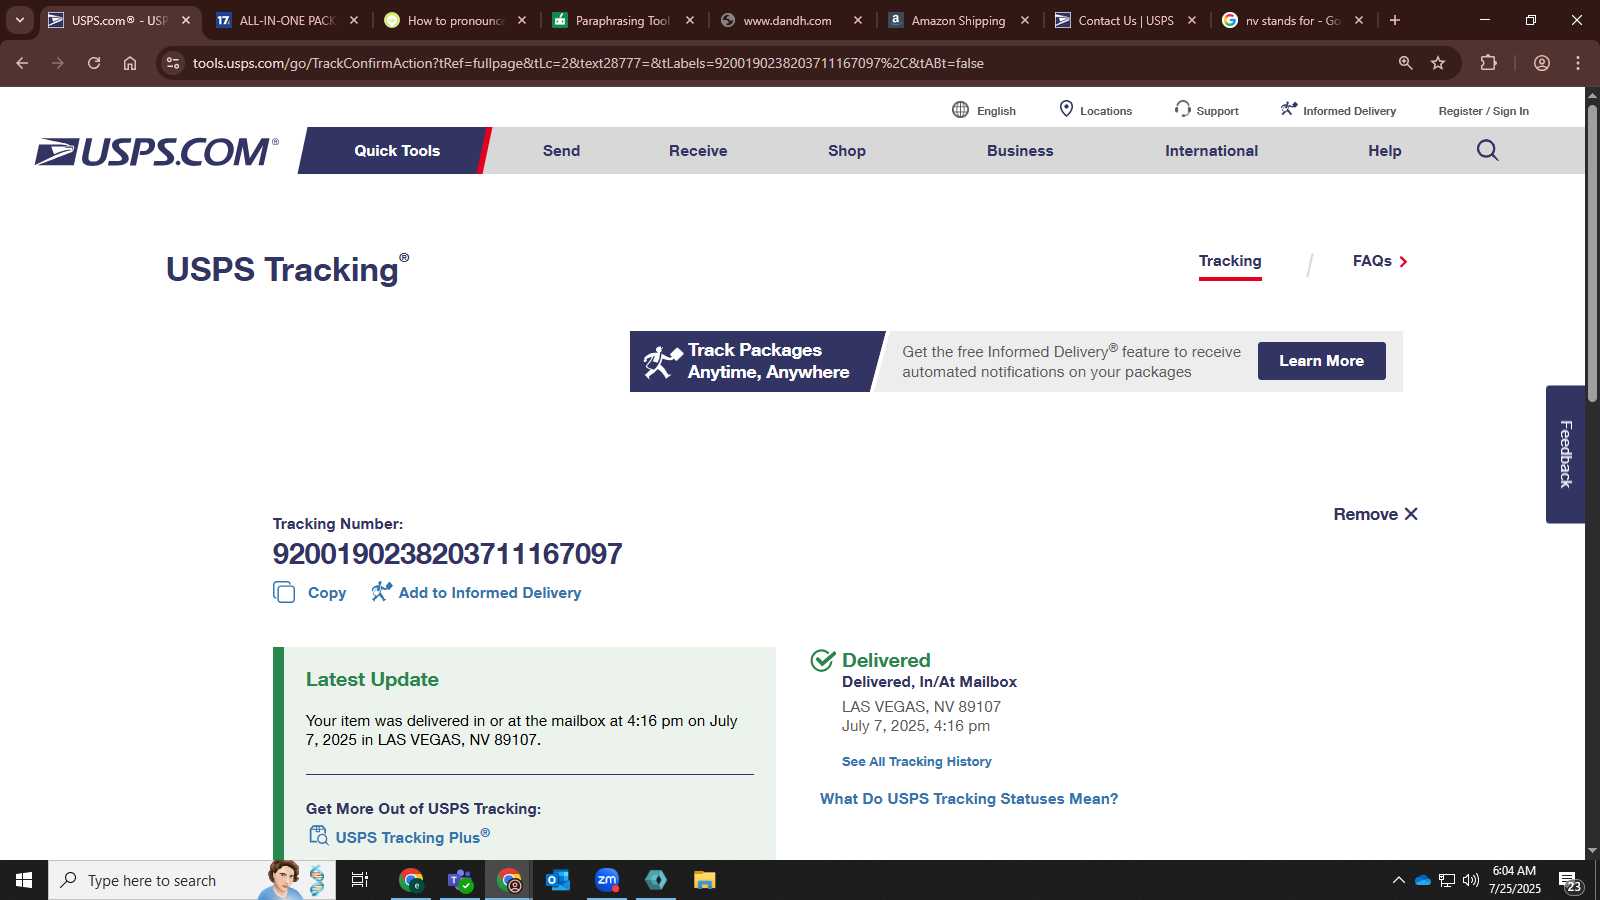Click the OneDrive cloud tray icon
This screenshot has width=1600, height=900.
coord(1422,880)
